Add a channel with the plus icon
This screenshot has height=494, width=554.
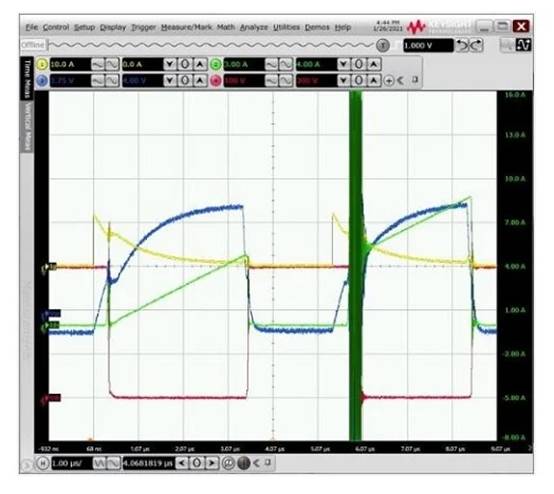coord(389,81)
